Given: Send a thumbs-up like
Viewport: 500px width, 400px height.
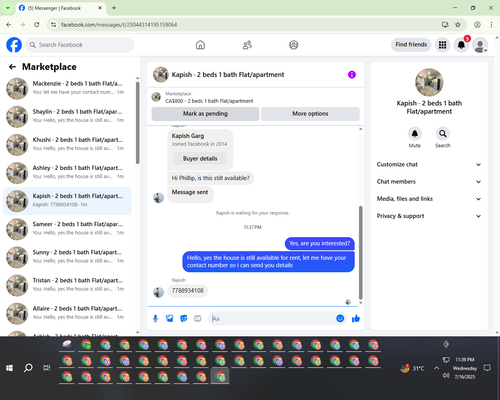Looking at the screenshot, I should pos(356,318).
